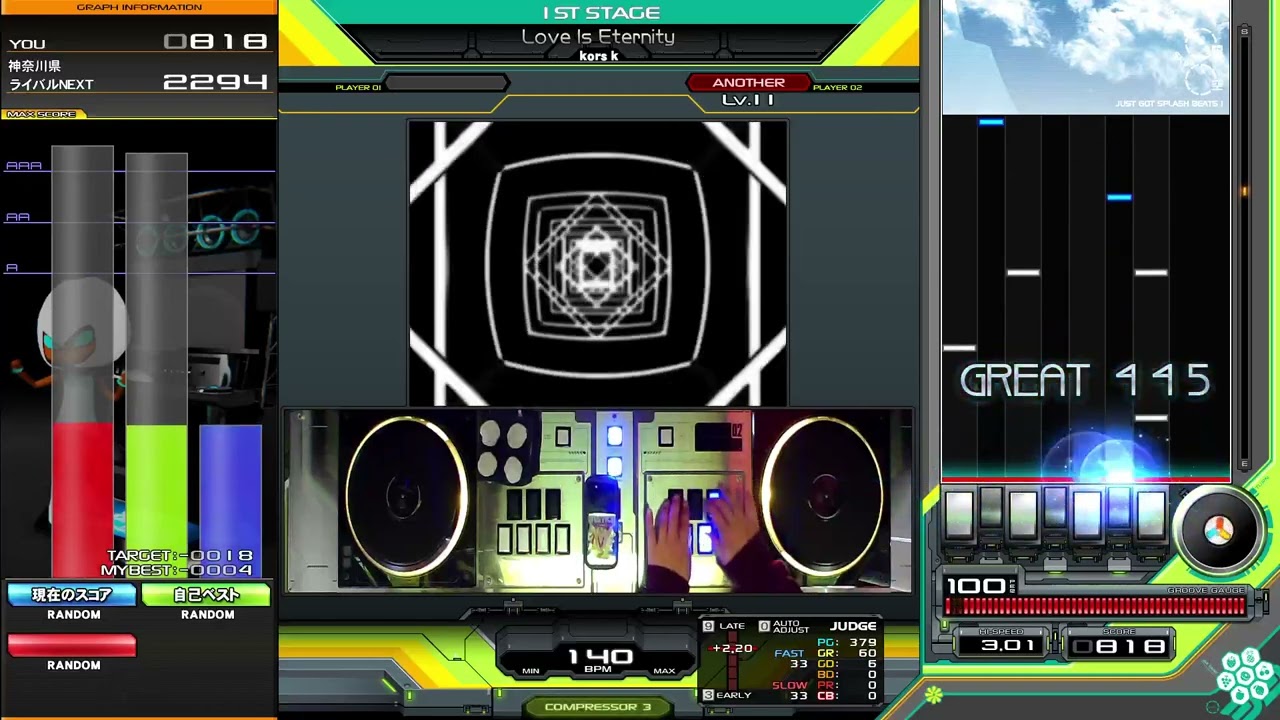Click the Lv.11 level text
This screenshot has width=1280, height=720.
pos(748,100)
